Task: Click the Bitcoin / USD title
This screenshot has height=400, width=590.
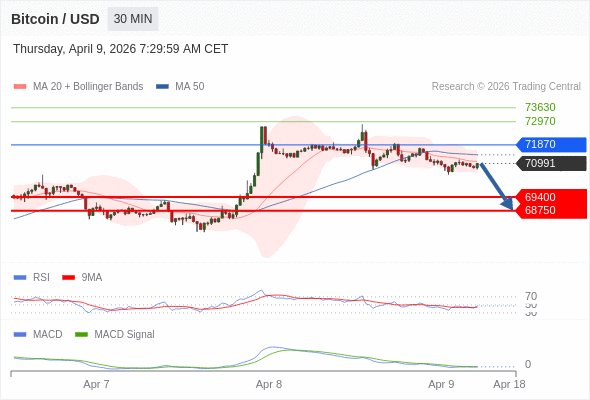Action: pos(55,19)
